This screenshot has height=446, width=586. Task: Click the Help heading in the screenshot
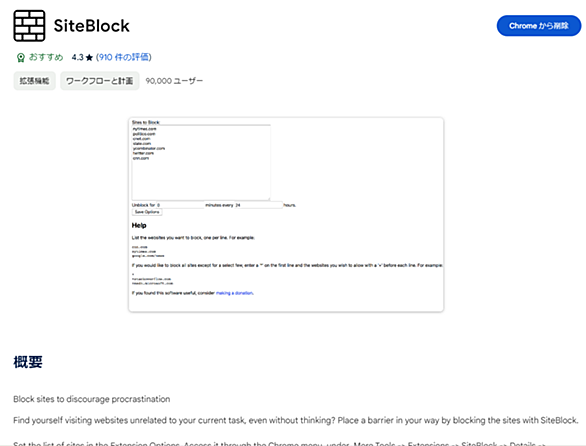click(139, 225)
